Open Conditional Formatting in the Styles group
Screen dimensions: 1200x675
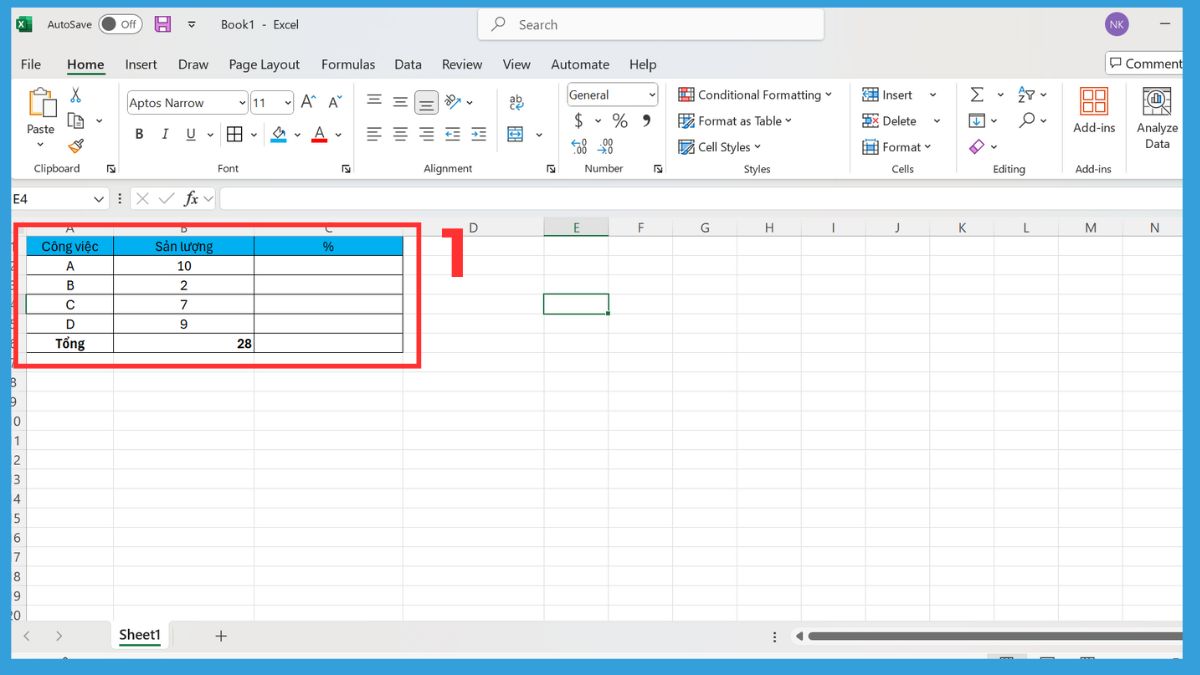(x=756, y=94)
